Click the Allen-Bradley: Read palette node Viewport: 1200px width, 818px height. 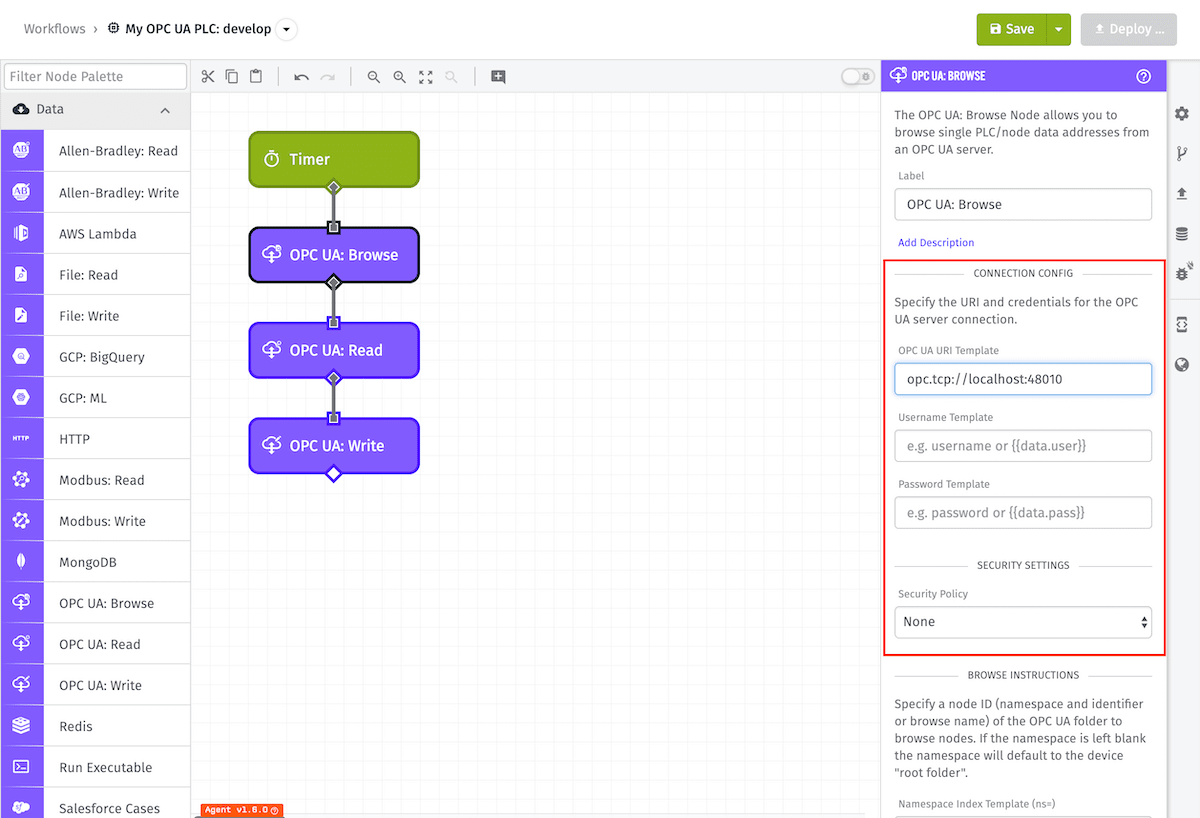click(x=95, y=151)
